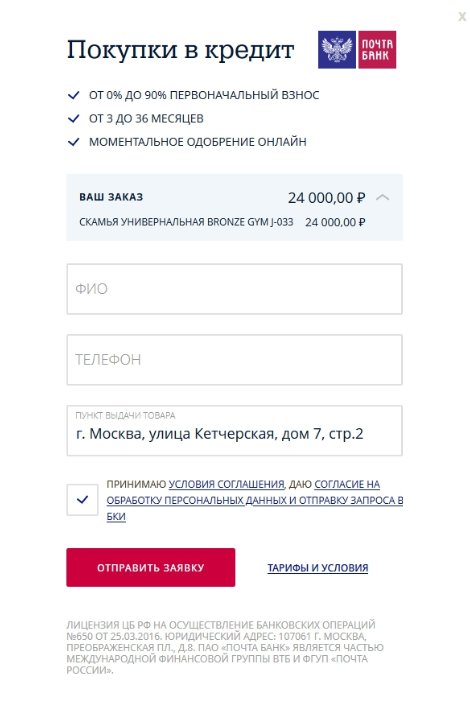The height and width of the screenshot is (705, 470).
Task: Click the БКИ link text
Action: tap(116, 516)
